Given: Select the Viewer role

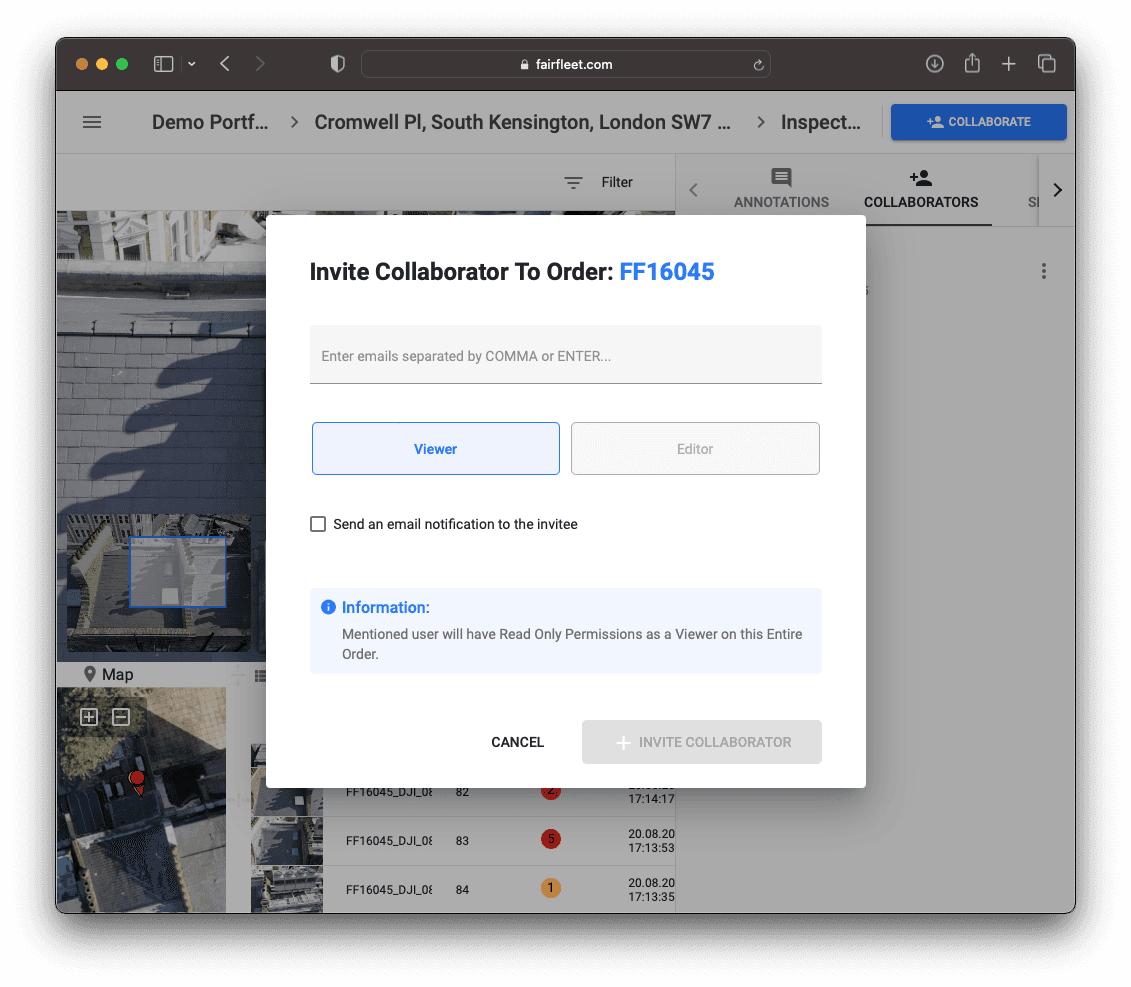Looking at the screenshot, I should click(436, 449).
